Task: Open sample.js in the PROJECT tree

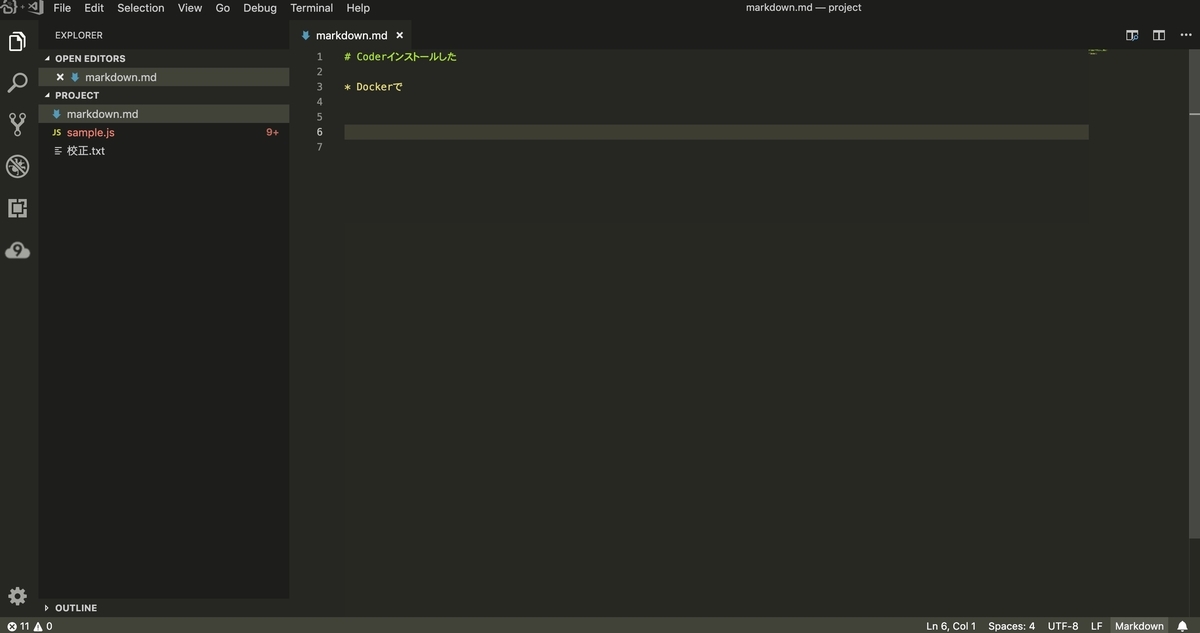Action: (x=164, y=132)
